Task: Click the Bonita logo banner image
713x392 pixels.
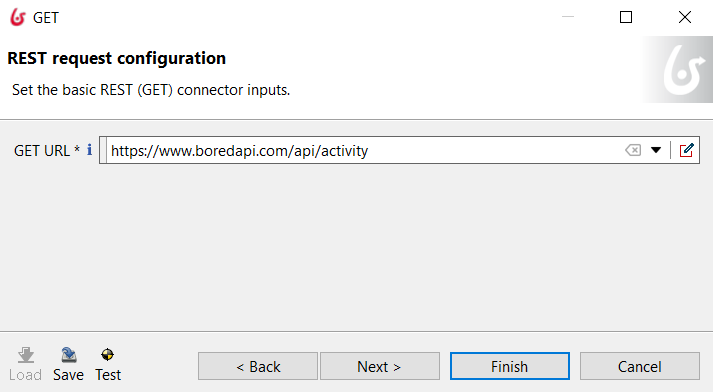Action: coord(678,70)
